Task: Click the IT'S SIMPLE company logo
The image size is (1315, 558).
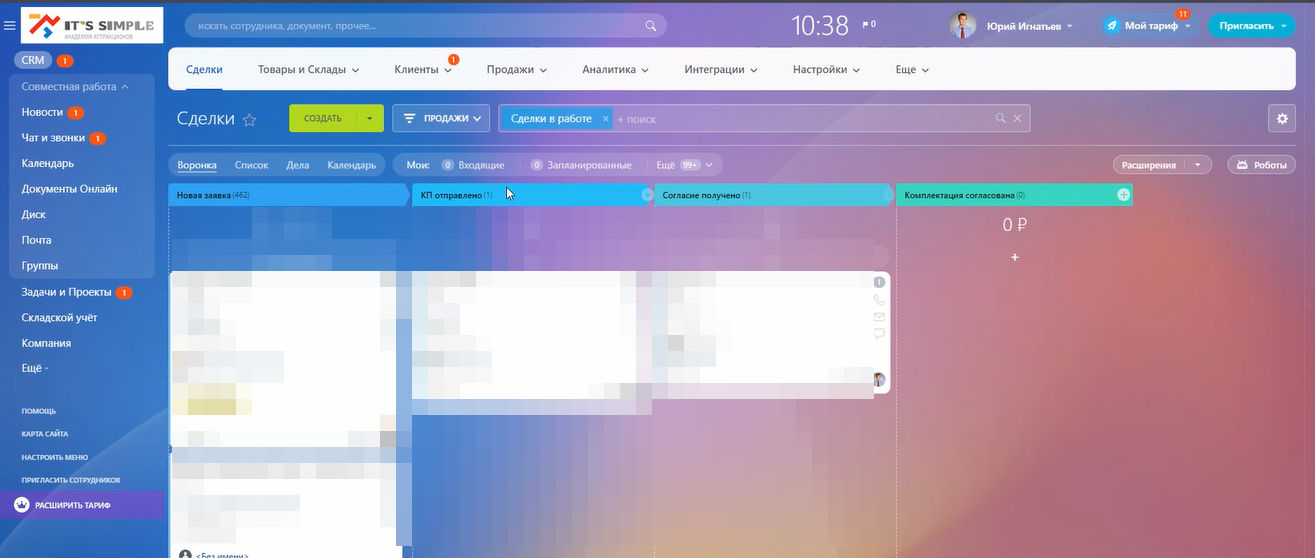Action: [91, 26]
